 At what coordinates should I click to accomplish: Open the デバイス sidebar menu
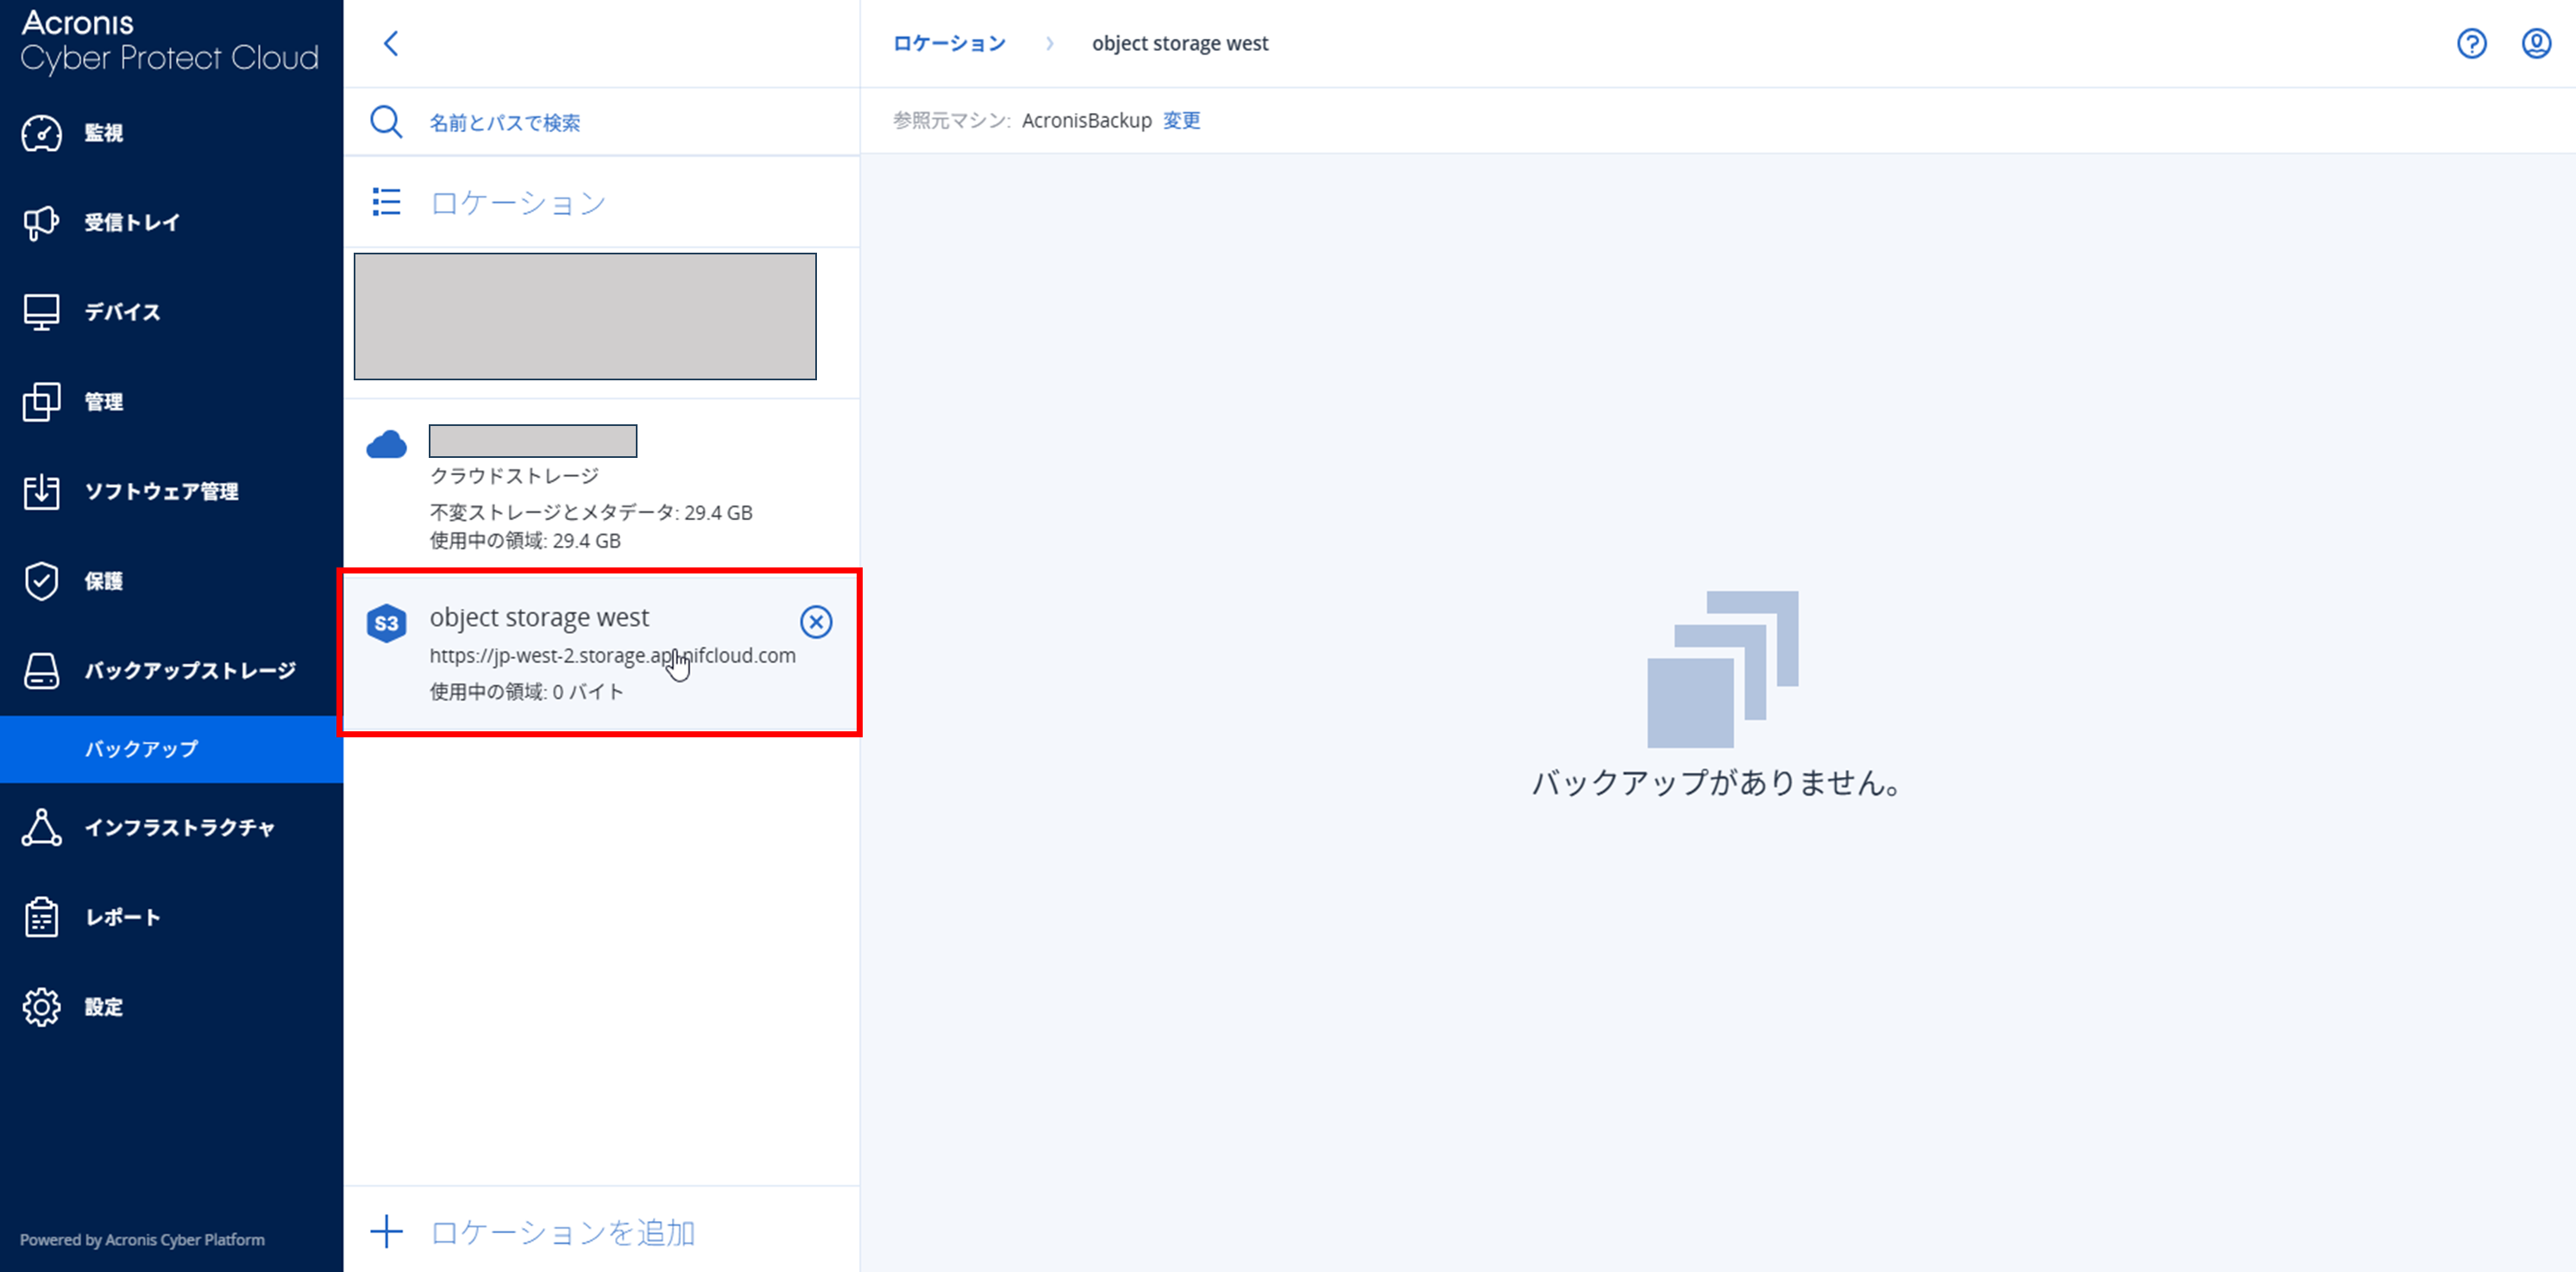[122, 312]
